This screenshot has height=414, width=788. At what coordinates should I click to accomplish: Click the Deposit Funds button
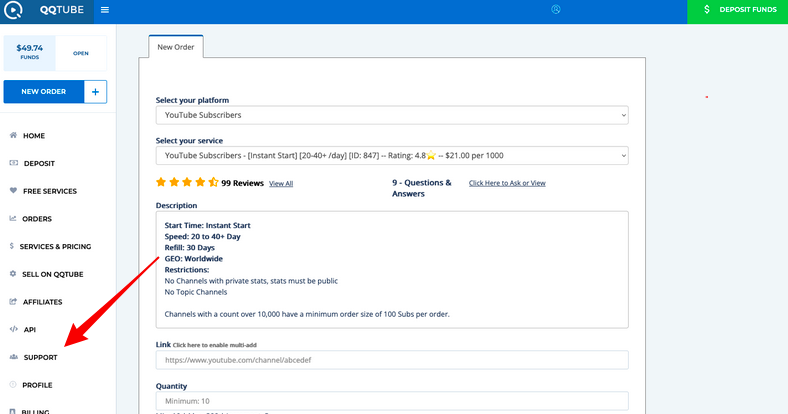coord(737,10)
